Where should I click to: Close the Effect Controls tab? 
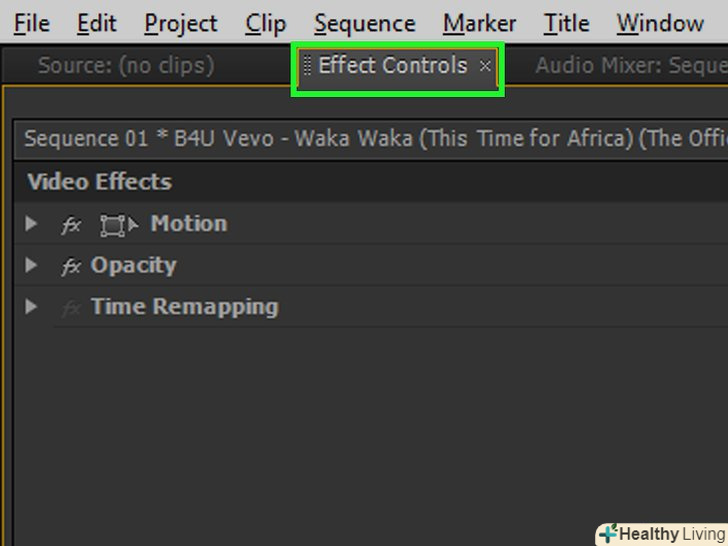coord(485,66)
